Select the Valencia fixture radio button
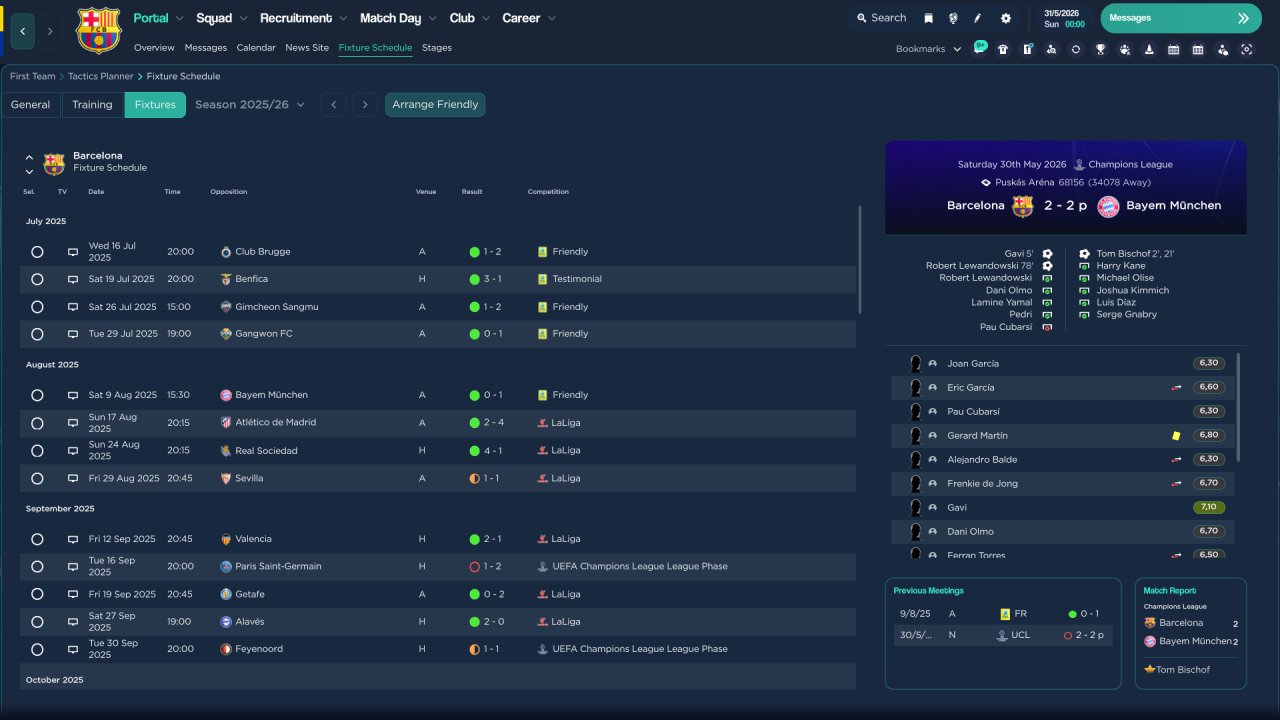Screen dimensions: 1280x720 coord(37,539)
